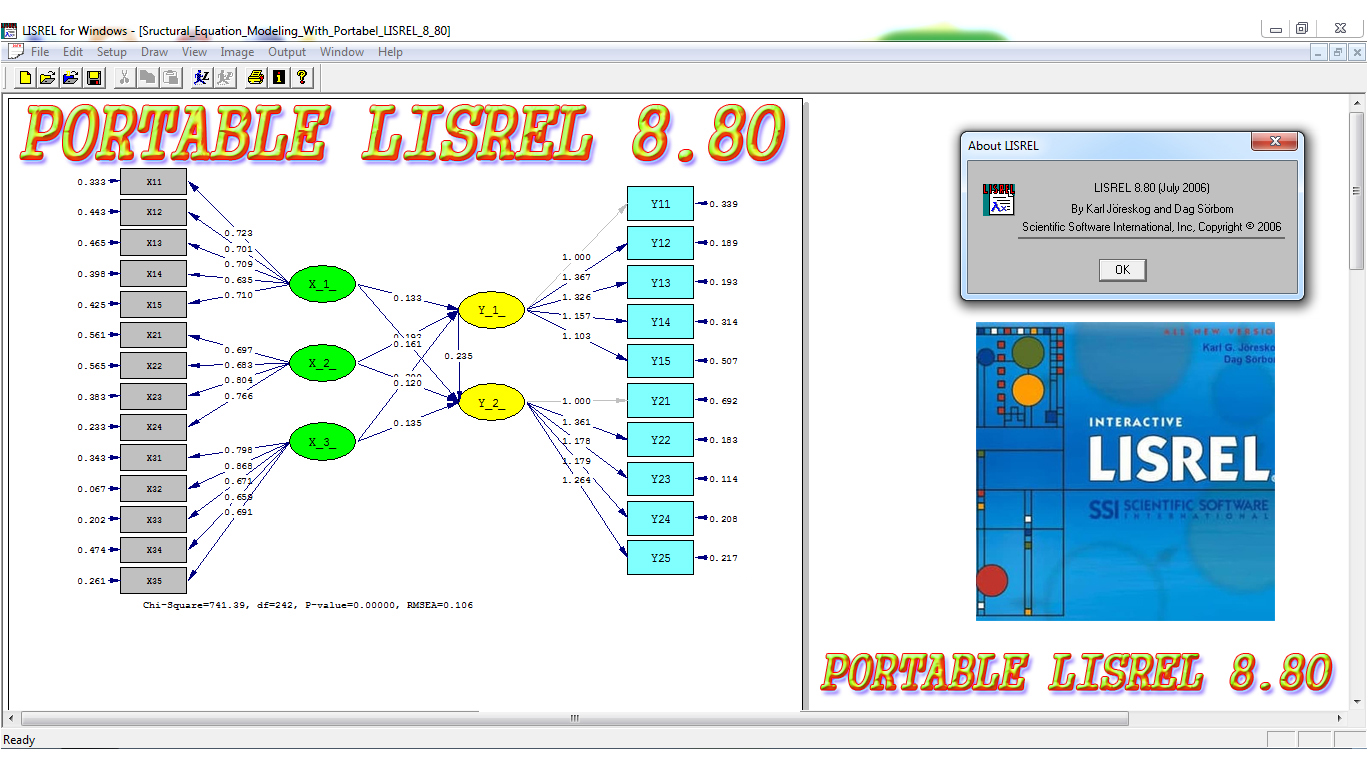Open the Output menu
This screenshot has width=1372, height=780.
[287, 52]
